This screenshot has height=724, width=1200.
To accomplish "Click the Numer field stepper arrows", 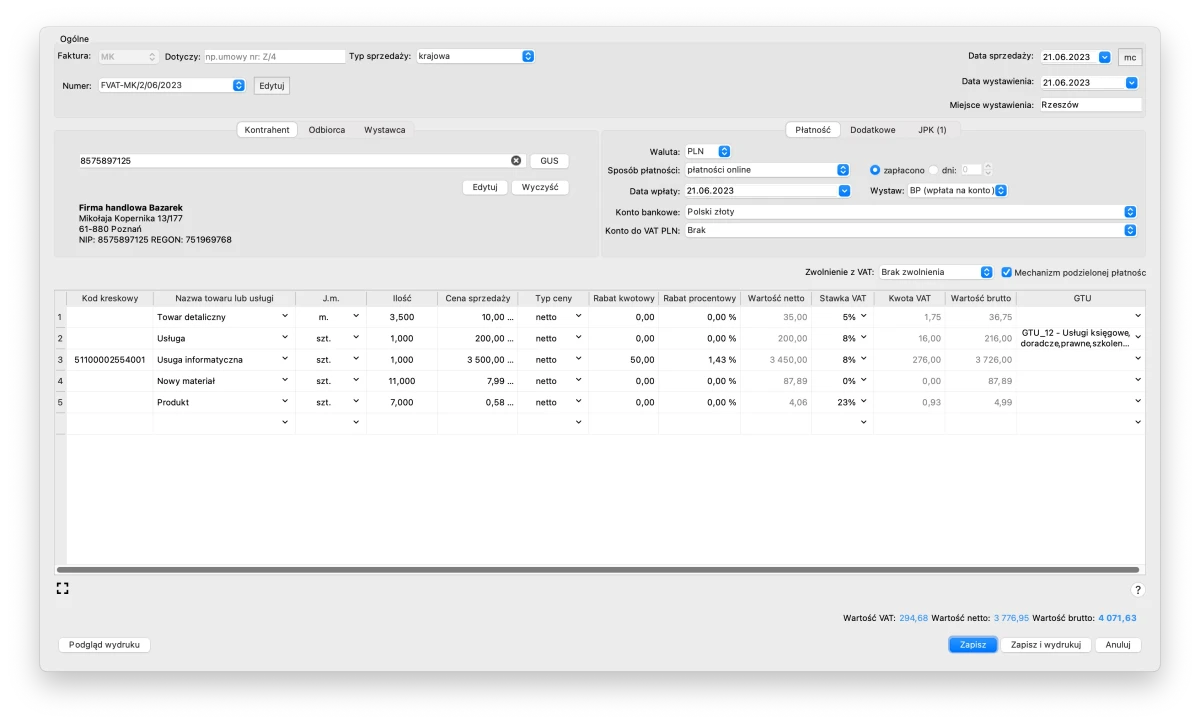I will point(238,86).
